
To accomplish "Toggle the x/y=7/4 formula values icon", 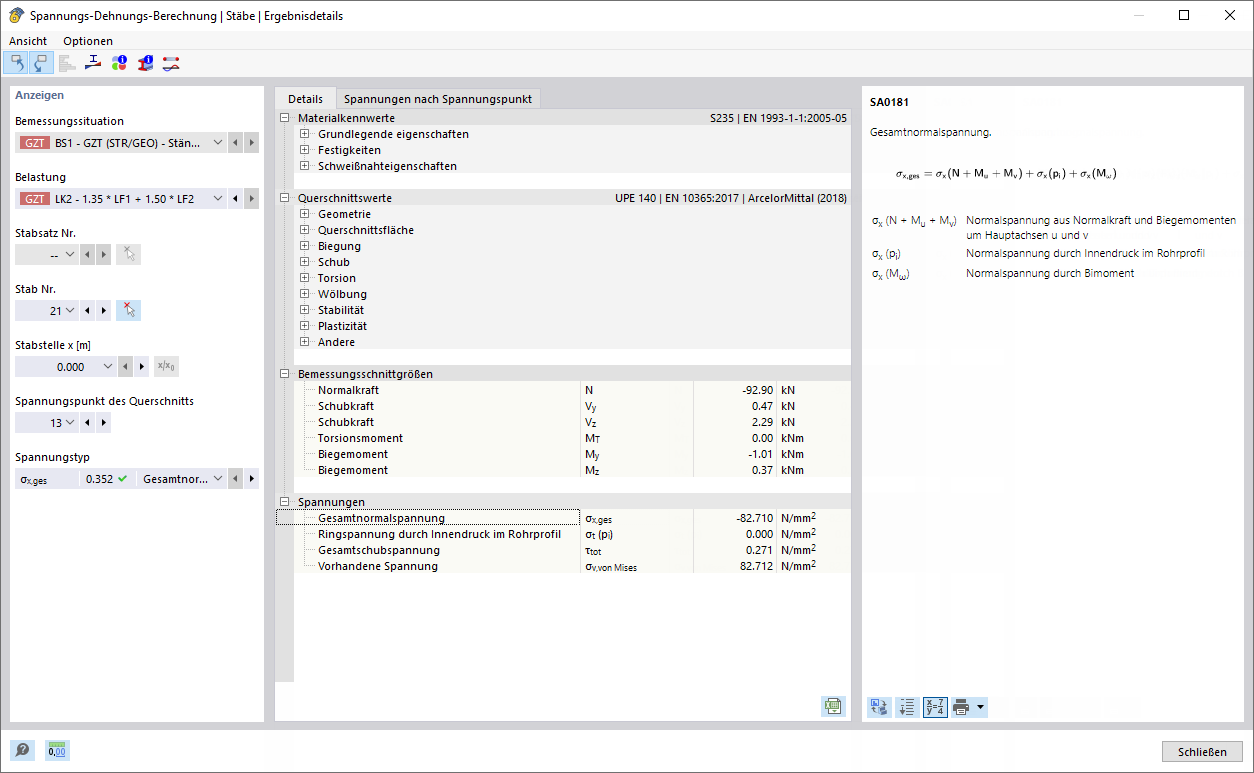I will (935, 707).
